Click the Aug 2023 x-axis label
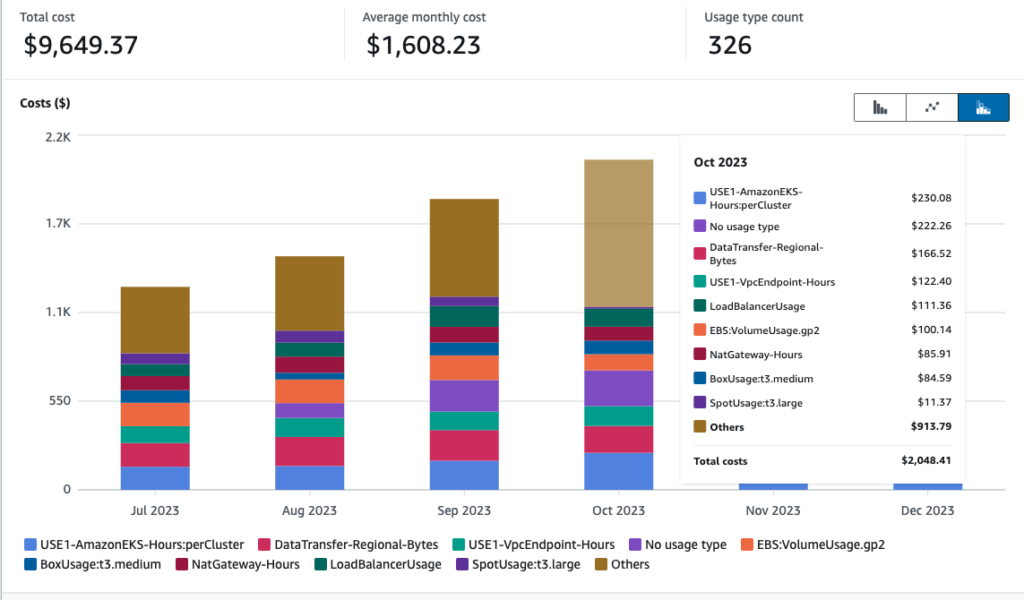The image size is (1024, 600). [309, 511]
